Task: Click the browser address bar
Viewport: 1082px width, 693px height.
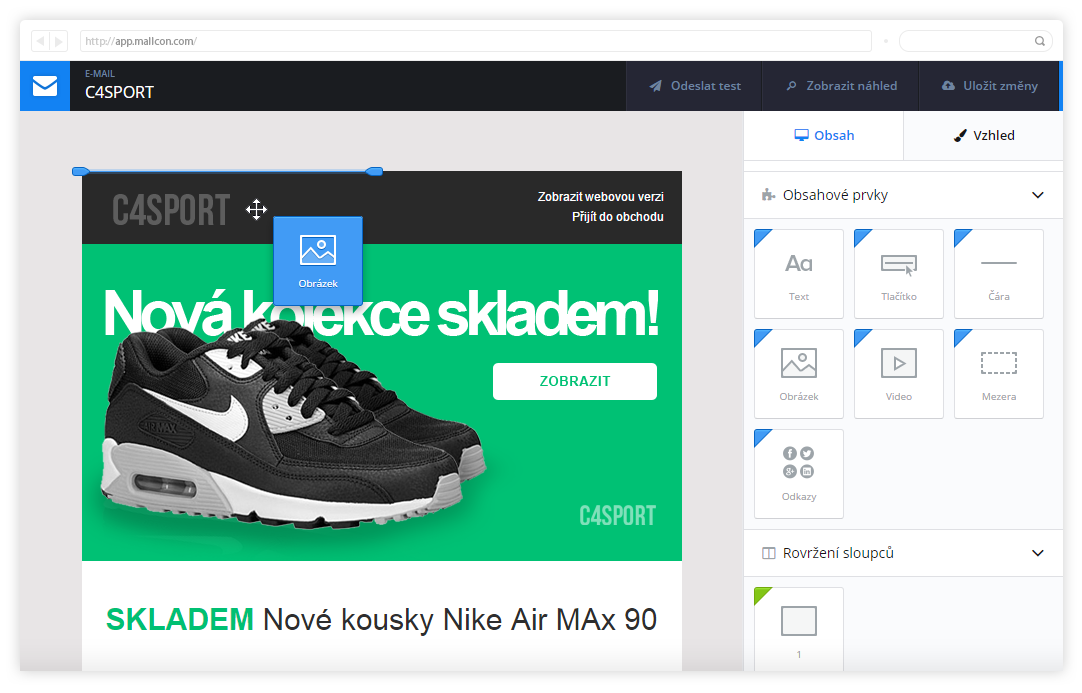Action: tap(476, 41)
